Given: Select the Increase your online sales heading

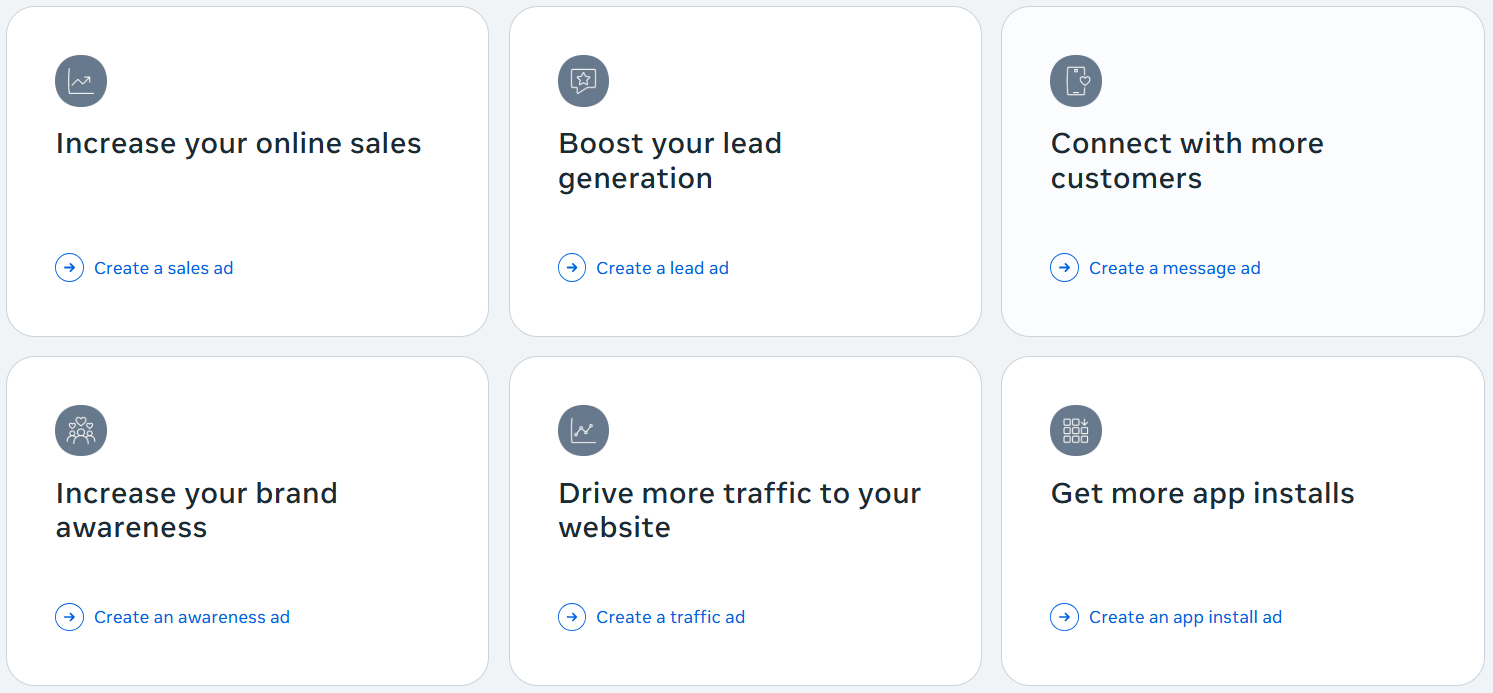Looking at the screenshot, I should point(239,144).
